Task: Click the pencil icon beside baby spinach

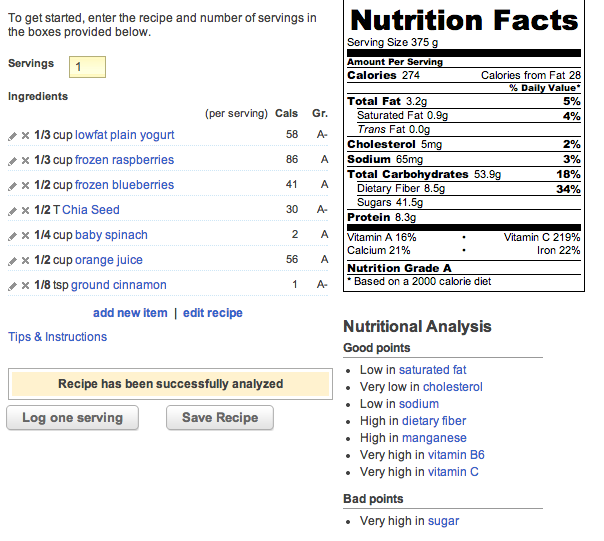Action: (x=13, y=236)
